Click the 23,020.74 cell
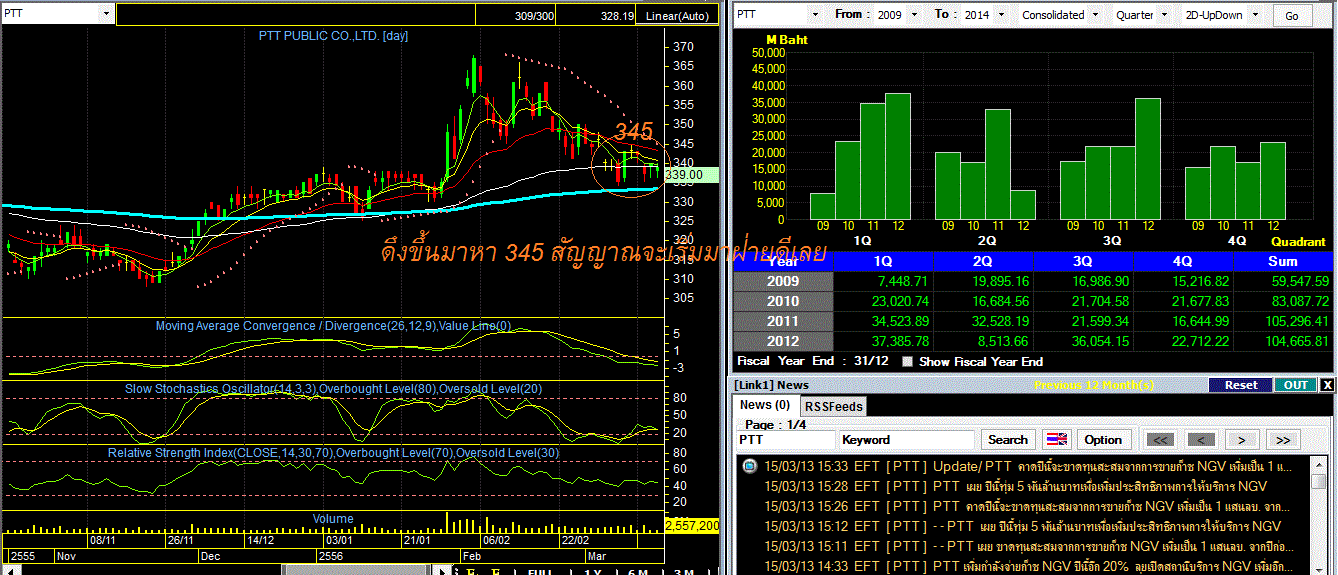 pyautogui.click(x=883, y=301)
